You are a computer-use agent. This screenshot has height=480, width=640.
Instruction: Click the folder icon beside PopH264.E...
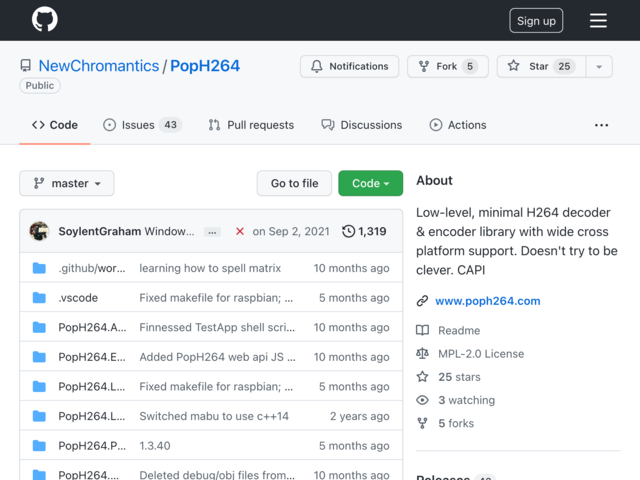click(x=39, y=357)
